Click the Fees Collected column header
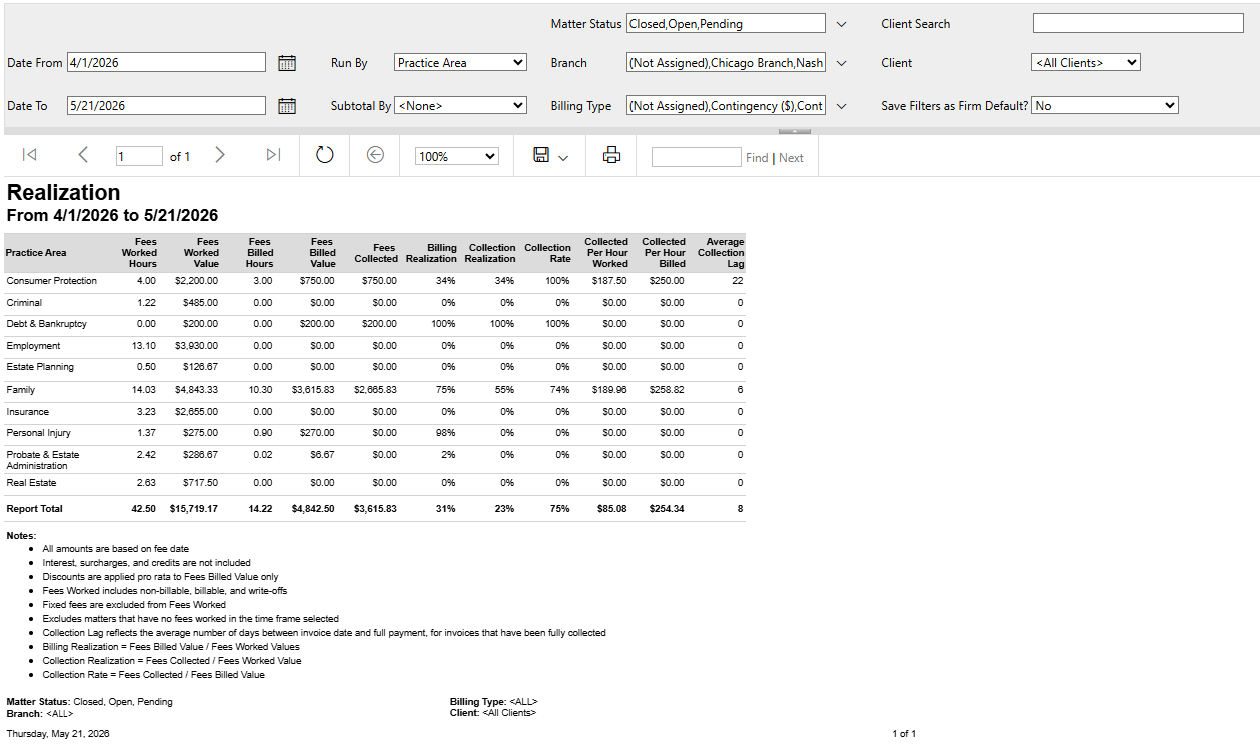This screenshot has width=1260, height=746. click(x=376, y=253)
